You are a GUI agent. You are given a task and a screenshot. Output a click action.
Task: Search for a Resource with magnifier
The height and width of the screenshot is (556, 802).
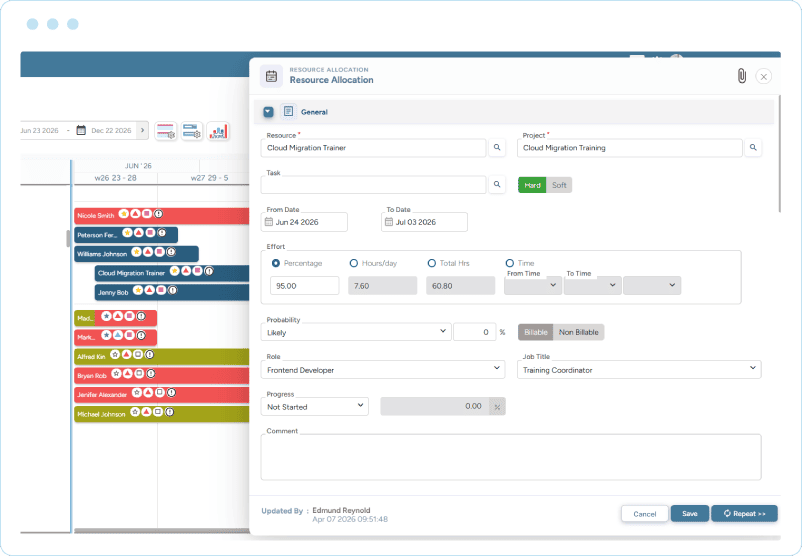coord(497,147)
